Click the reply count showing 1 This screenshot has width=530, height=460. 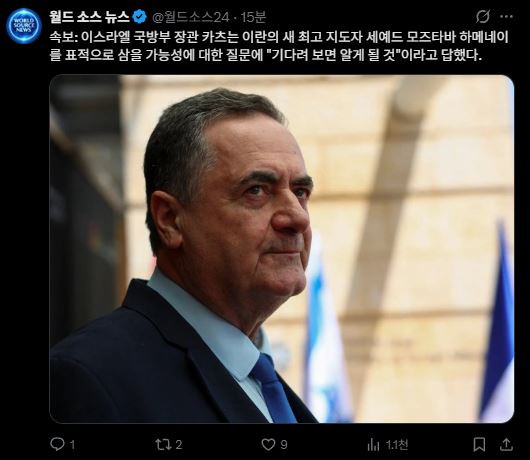coord(73,444)
